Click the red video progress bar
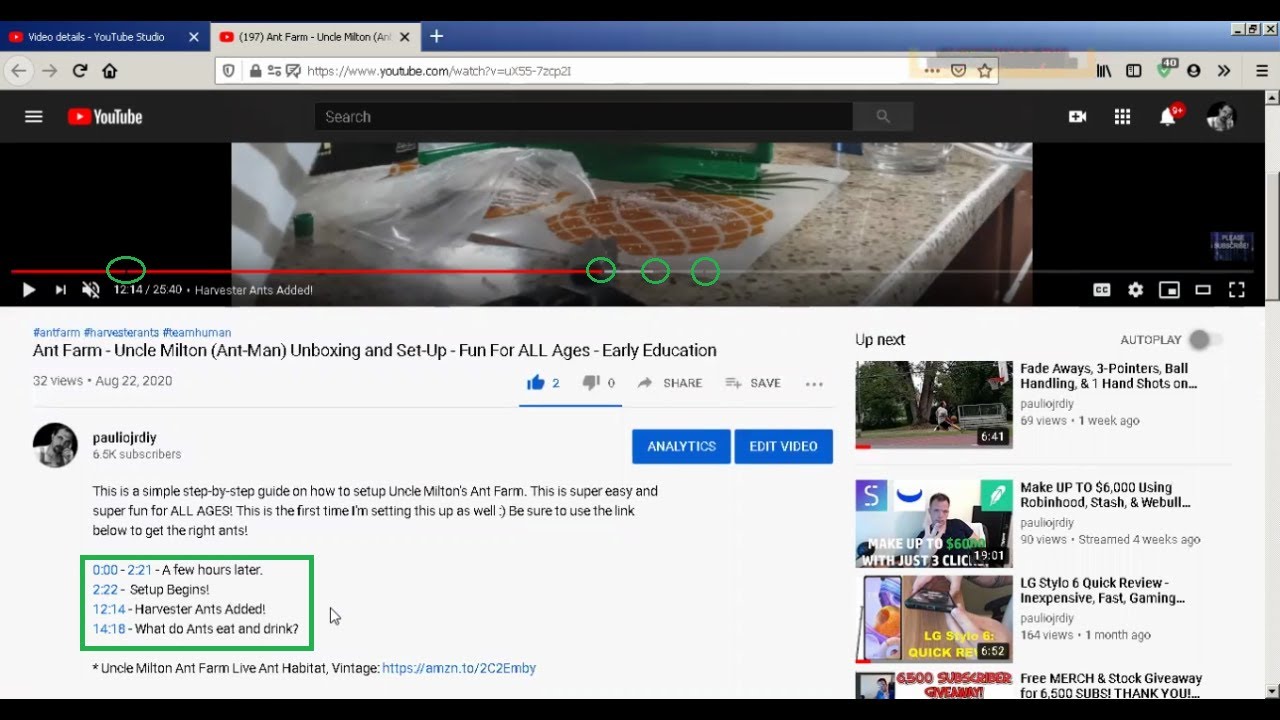 (x=305, y=271)
